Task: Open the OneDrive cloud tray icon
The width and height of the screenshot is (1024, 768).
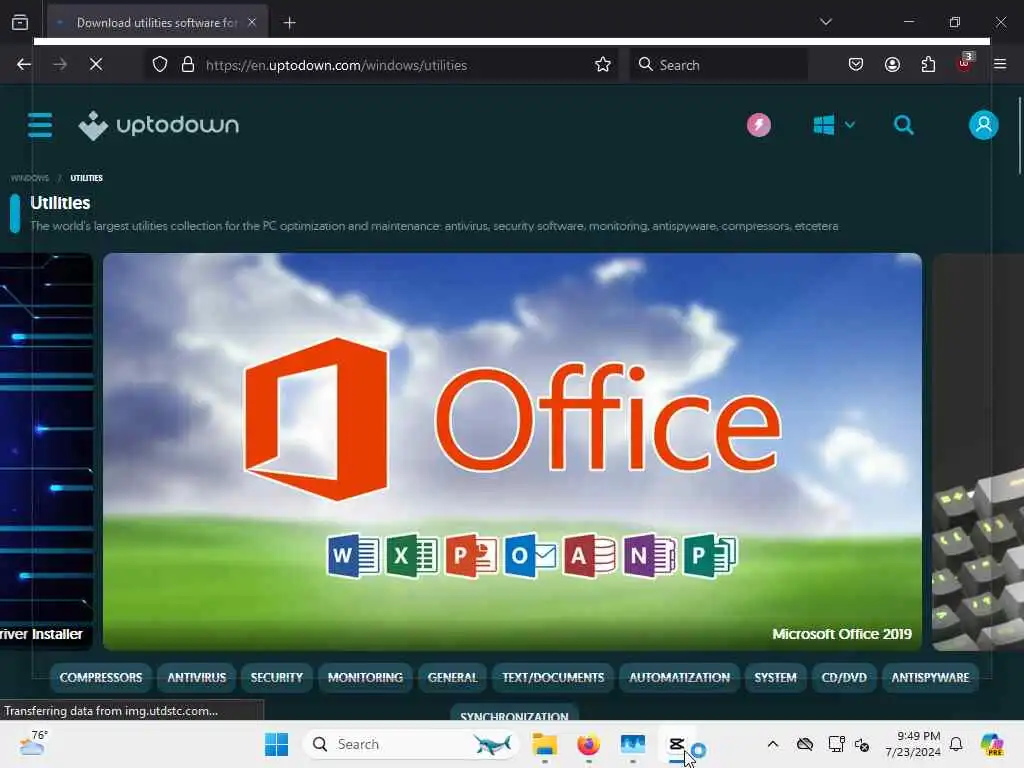Action: tap(805, 744)
